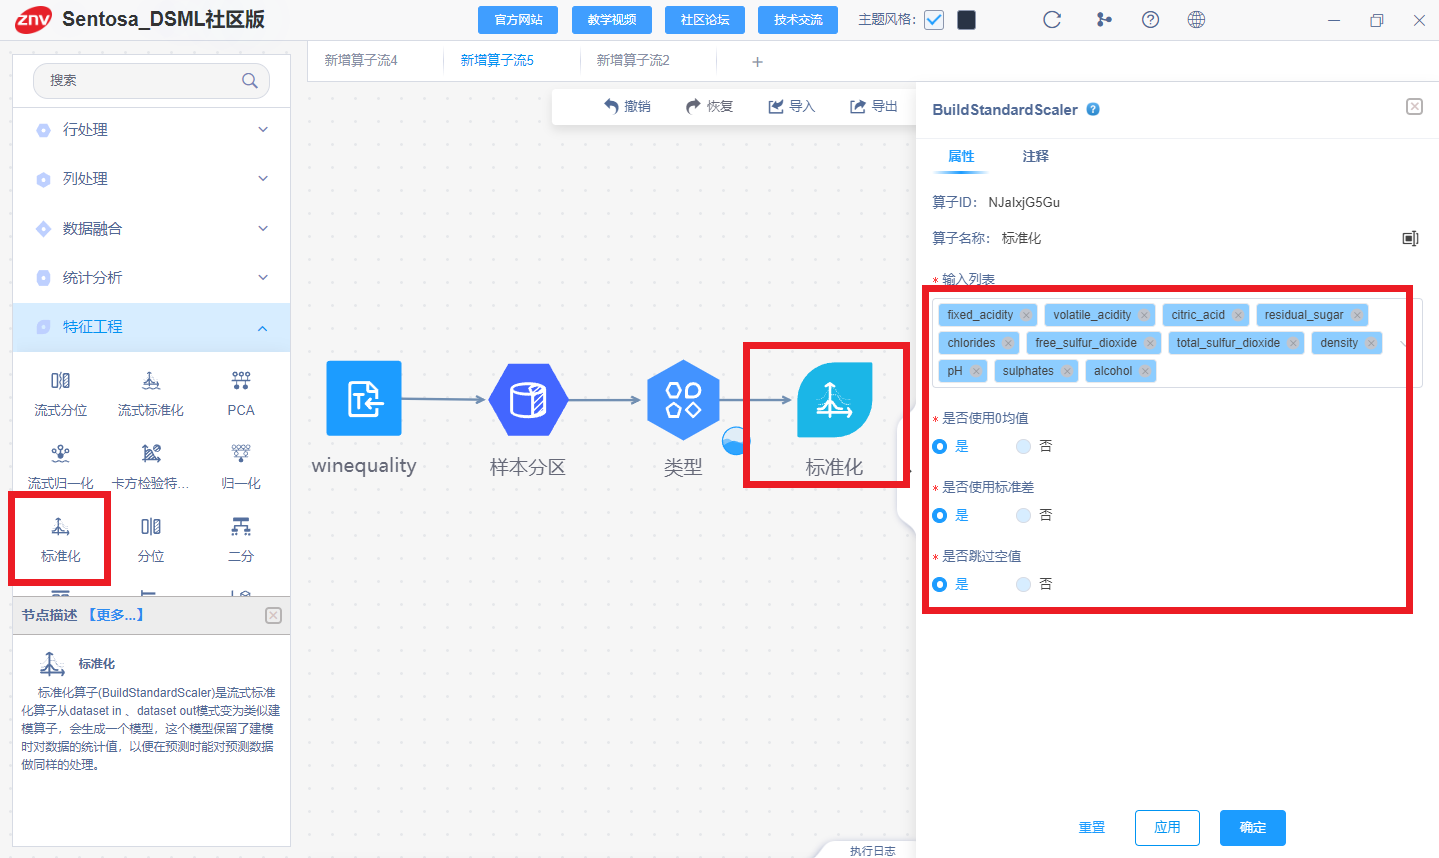Open the 【更多...】 node description link

[x=116, y=615]
